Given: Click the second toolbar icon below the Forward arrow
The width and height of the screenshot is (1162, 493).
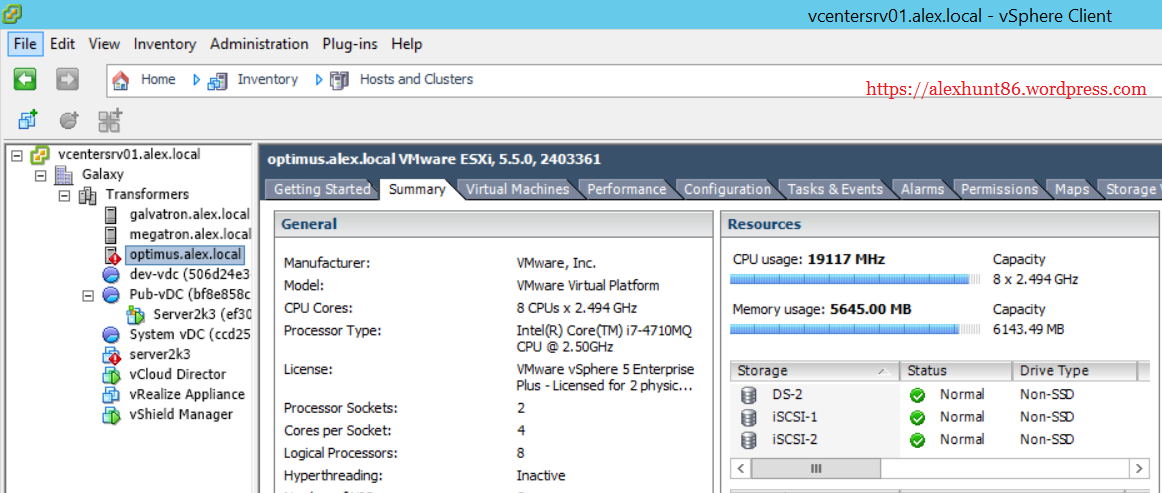Looking at the screenshot, I should click(69, 119).
